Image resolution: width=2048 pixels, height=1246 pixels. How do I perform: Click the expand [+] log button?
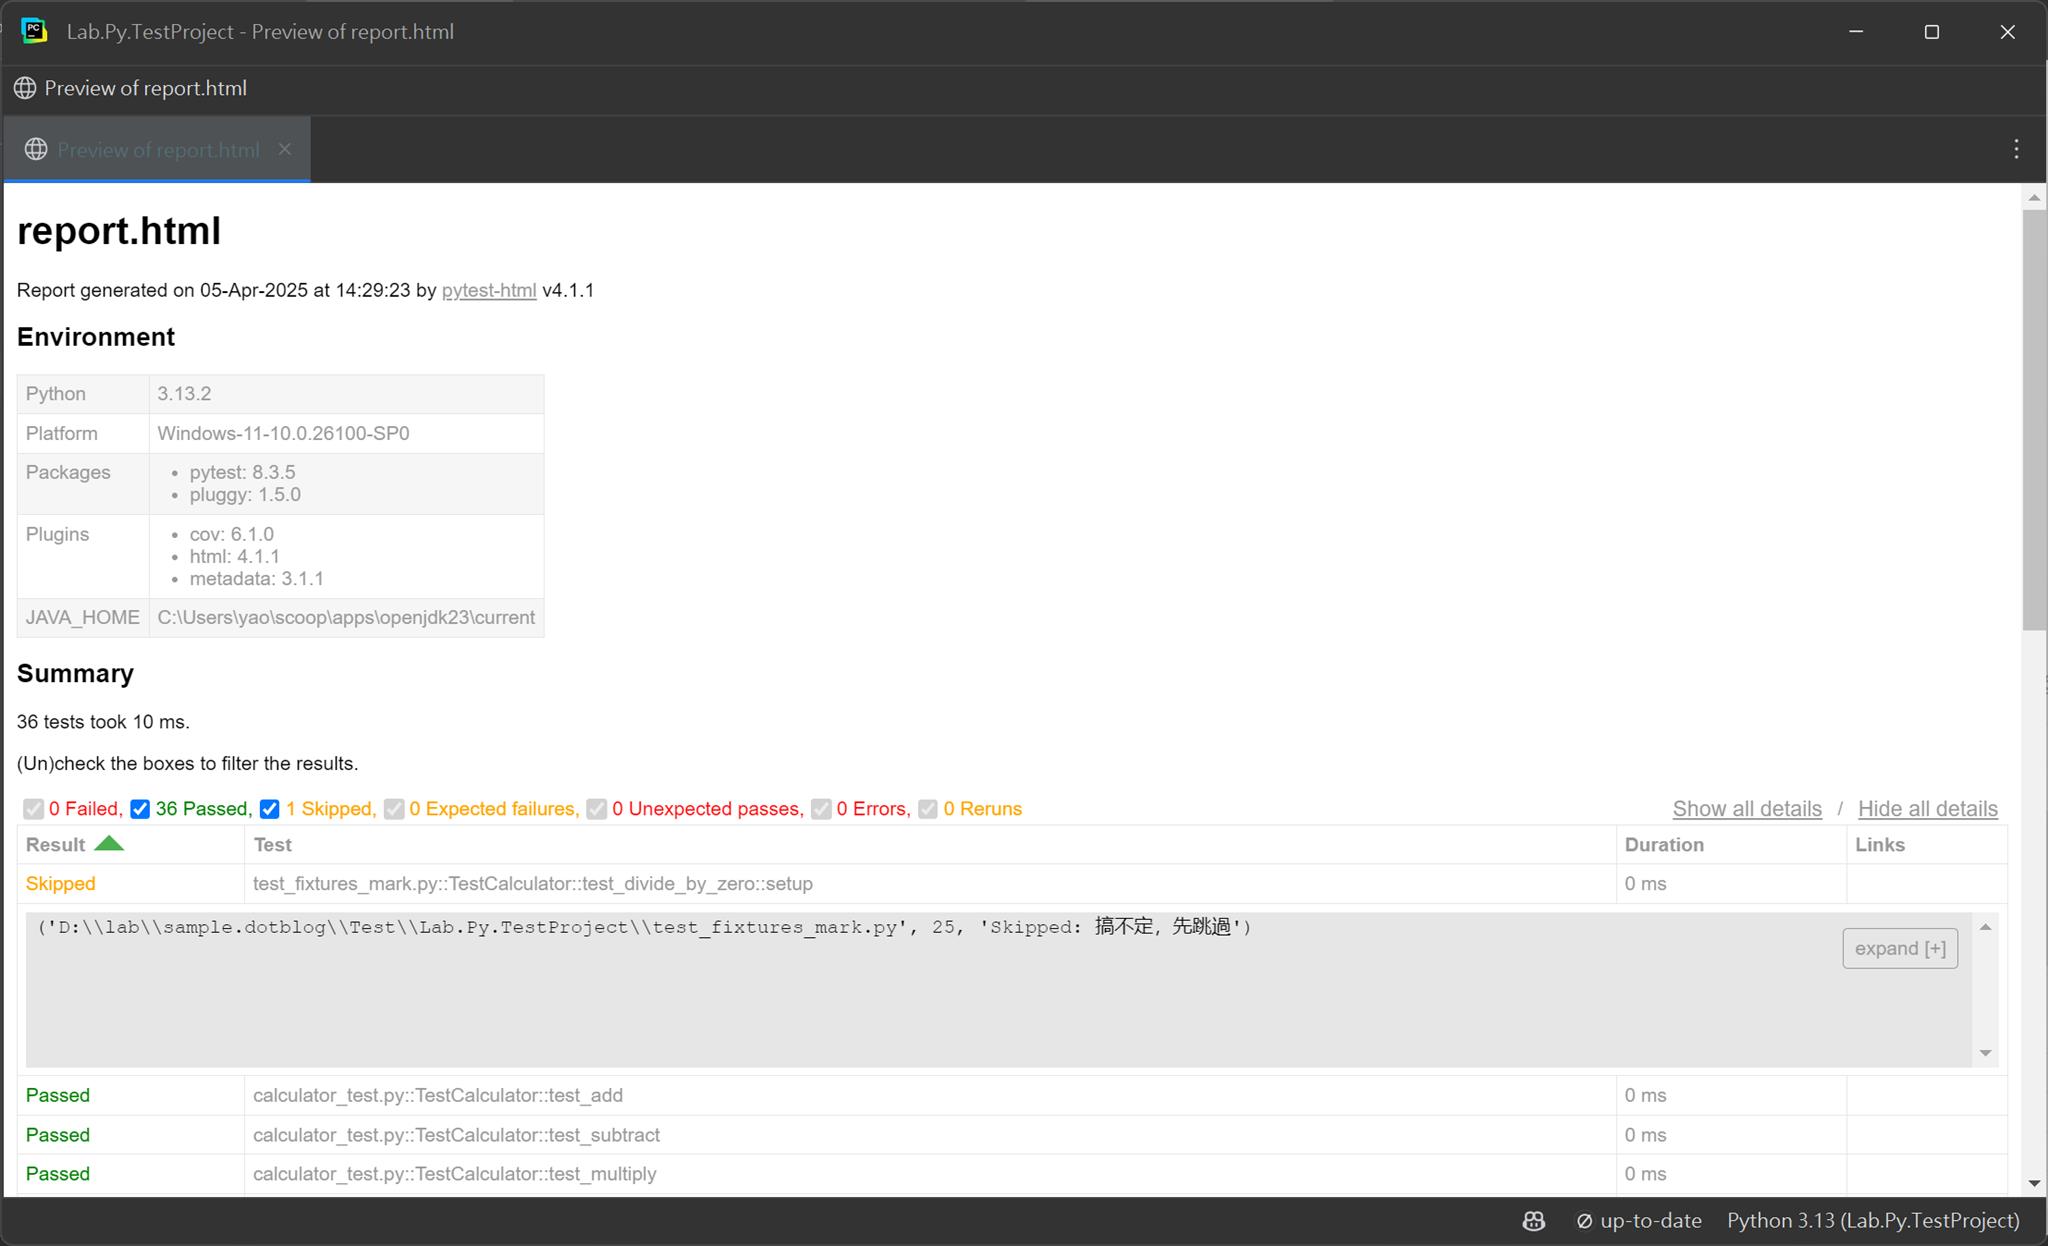(1899, 948)
